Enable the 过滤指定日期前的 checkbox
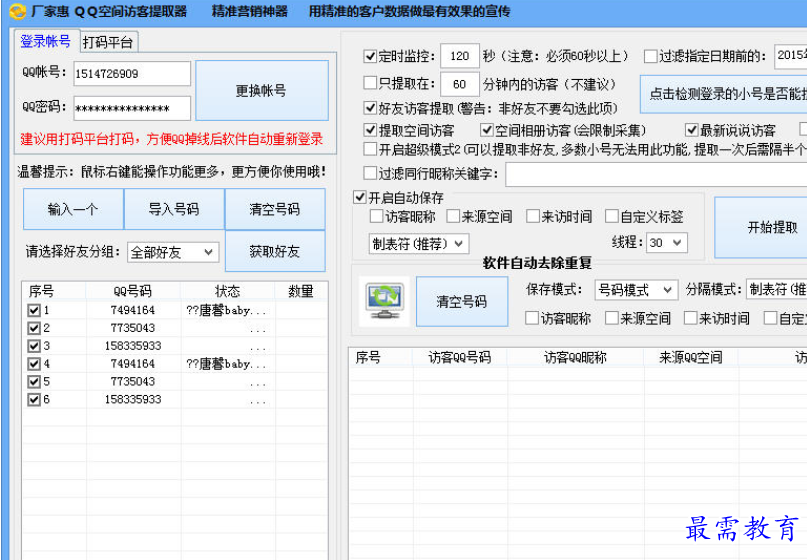Viewport: 807px width, 560px height. [651, 56]
